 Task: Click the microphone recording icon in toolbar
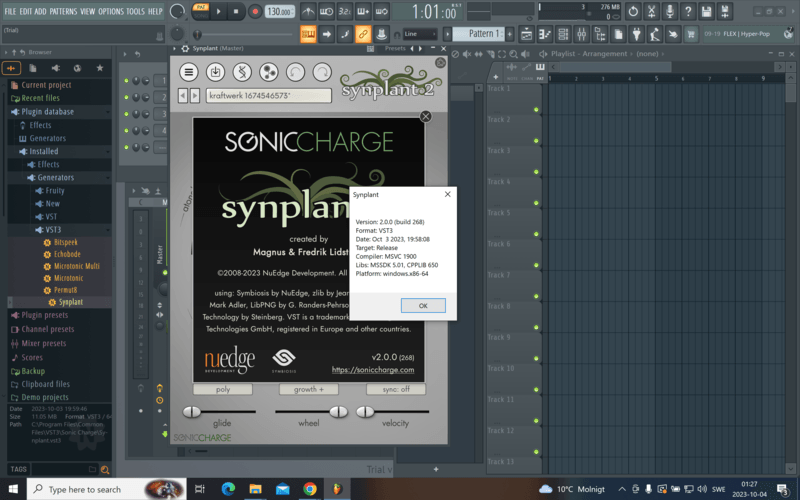[670, 11]
